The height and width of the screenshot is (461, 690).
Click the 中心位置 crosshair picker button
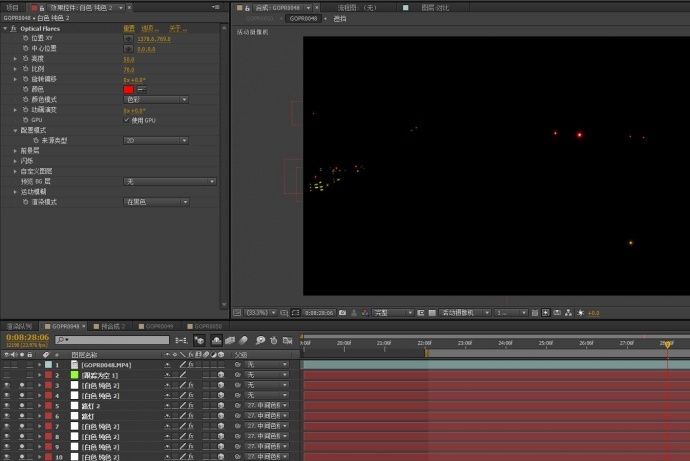pyautogui.click(x=128, y=48)
